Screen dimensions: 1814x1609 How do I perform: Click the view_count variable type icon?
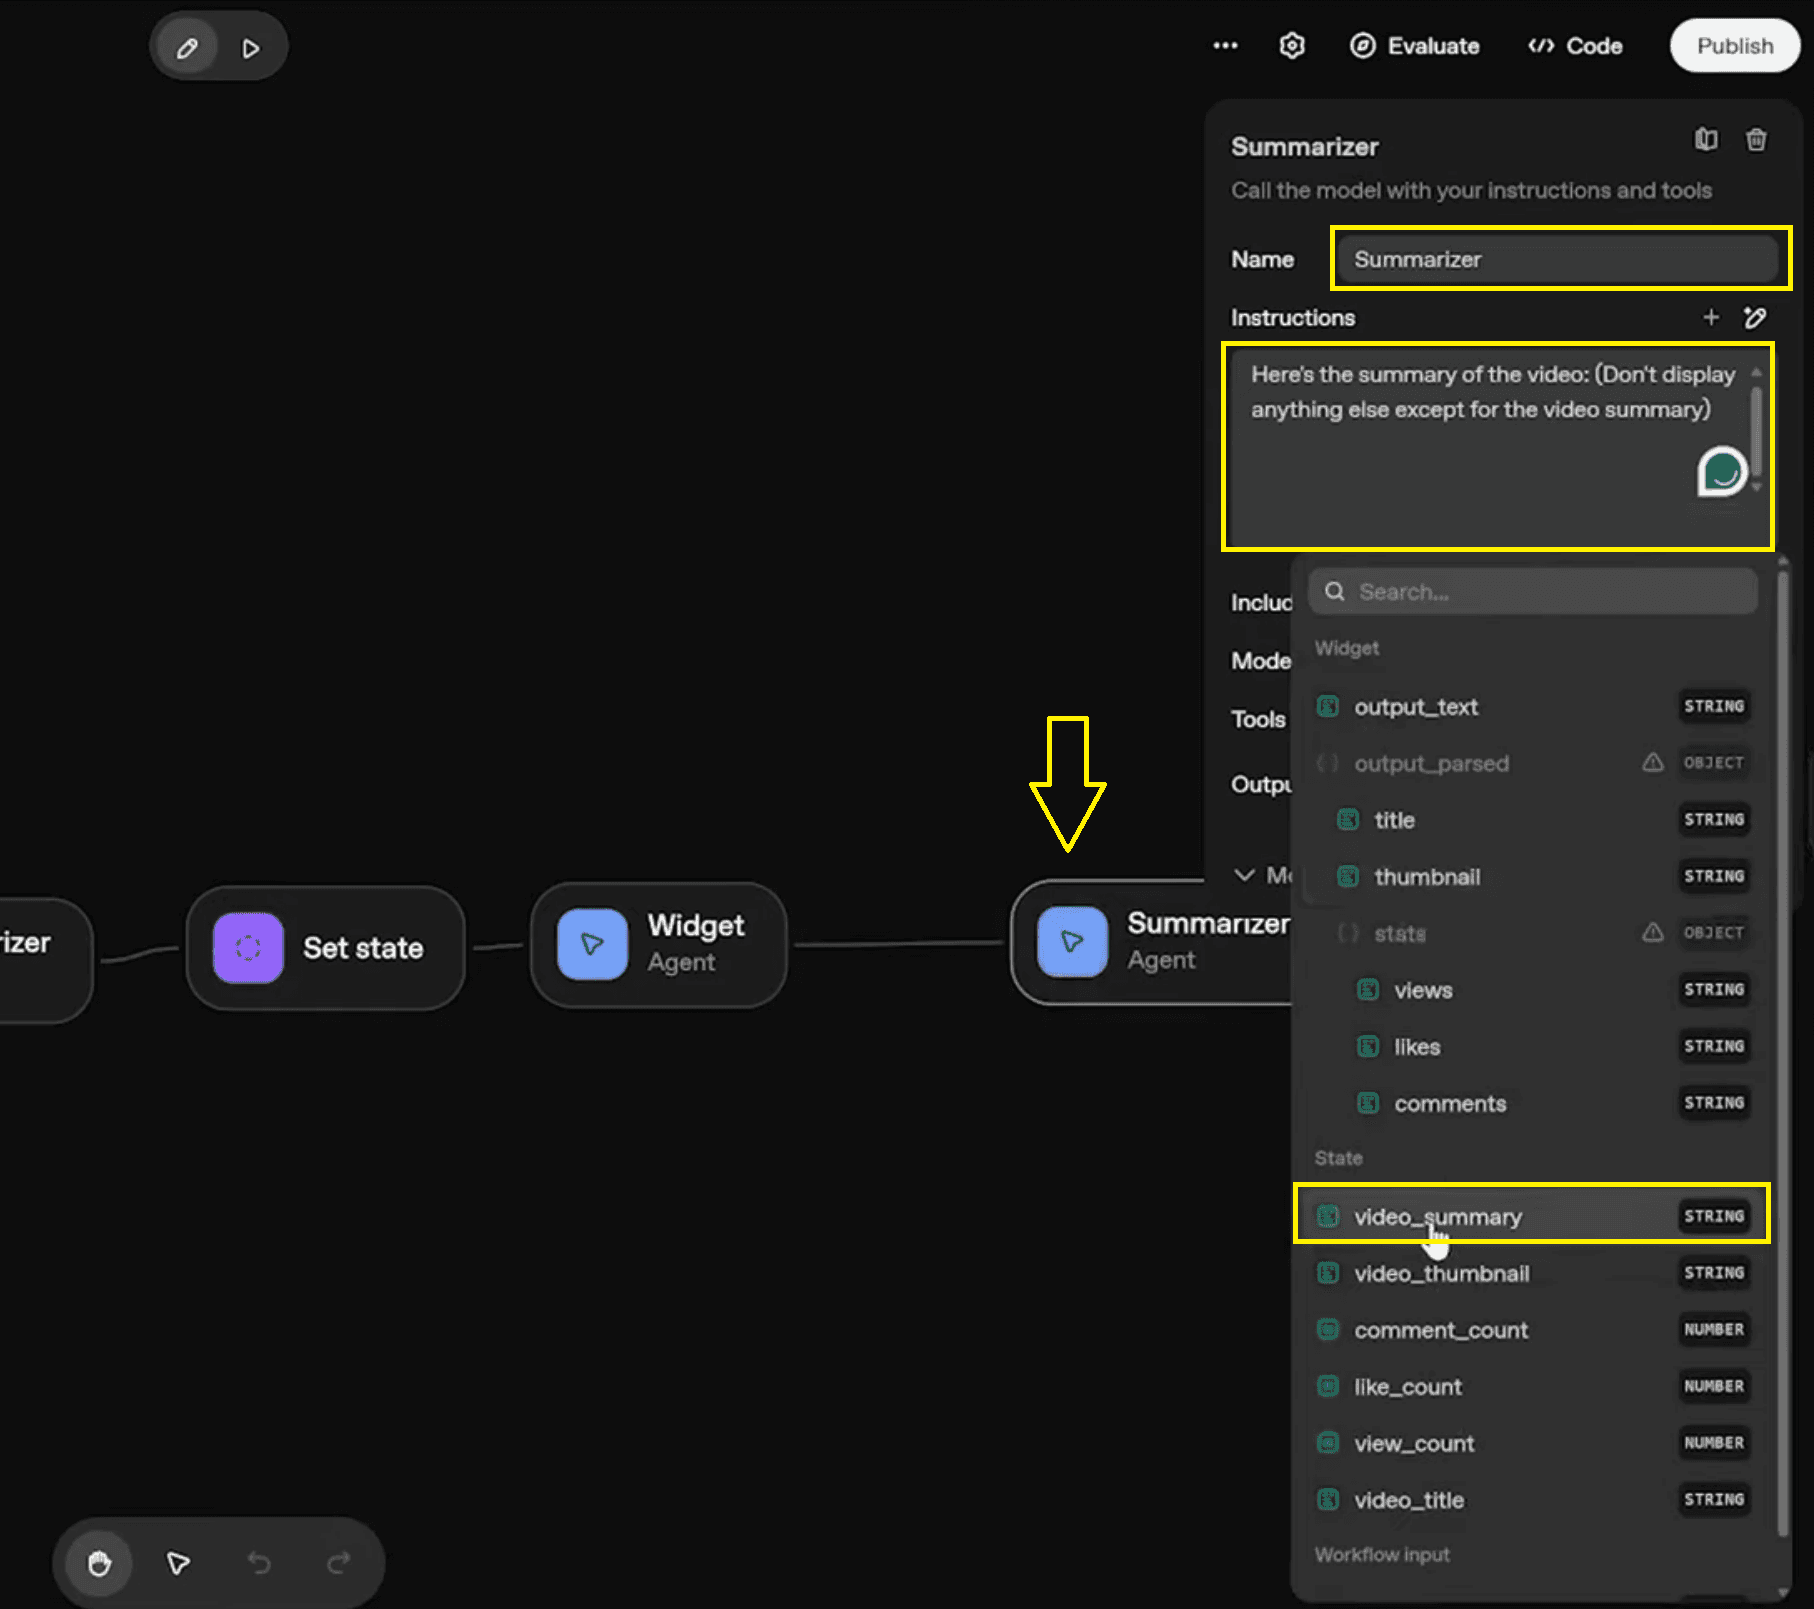(1328, 1443)
